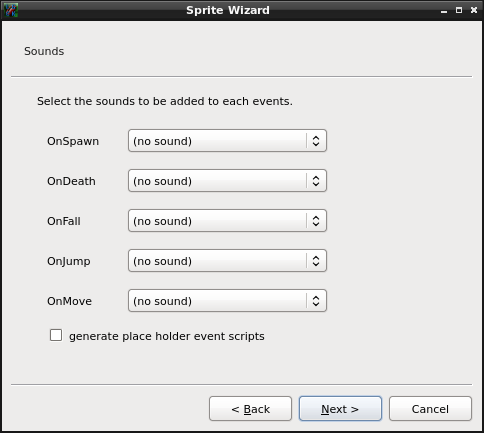Image resolution: width=484 pixels, height=433 pixels.
Task: Open the OnSpawn sound dropdown
Action: pyautogui.click(x=227, y=141)
